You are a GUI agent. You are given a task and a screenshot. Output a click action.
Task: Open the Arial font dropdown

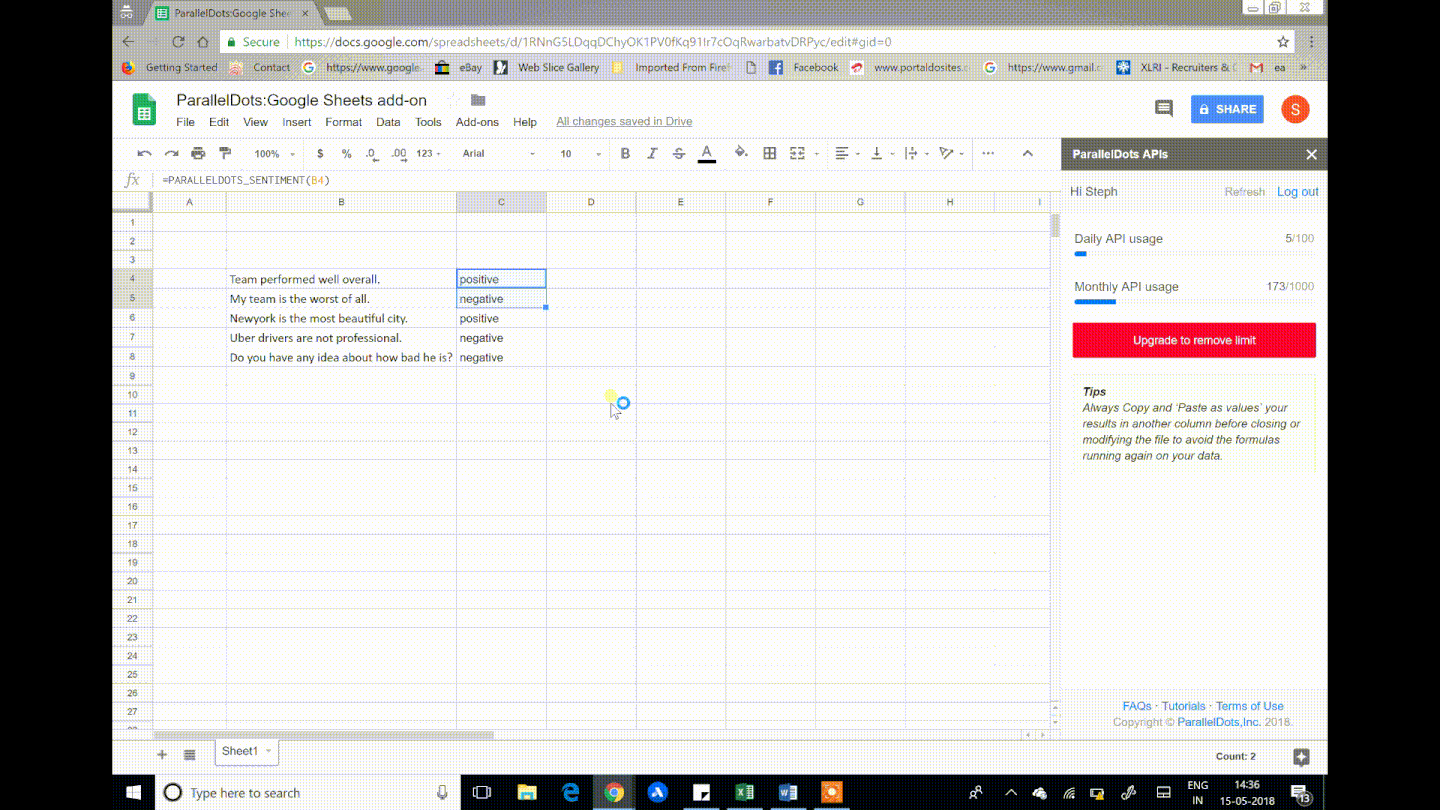coord(499,154)
